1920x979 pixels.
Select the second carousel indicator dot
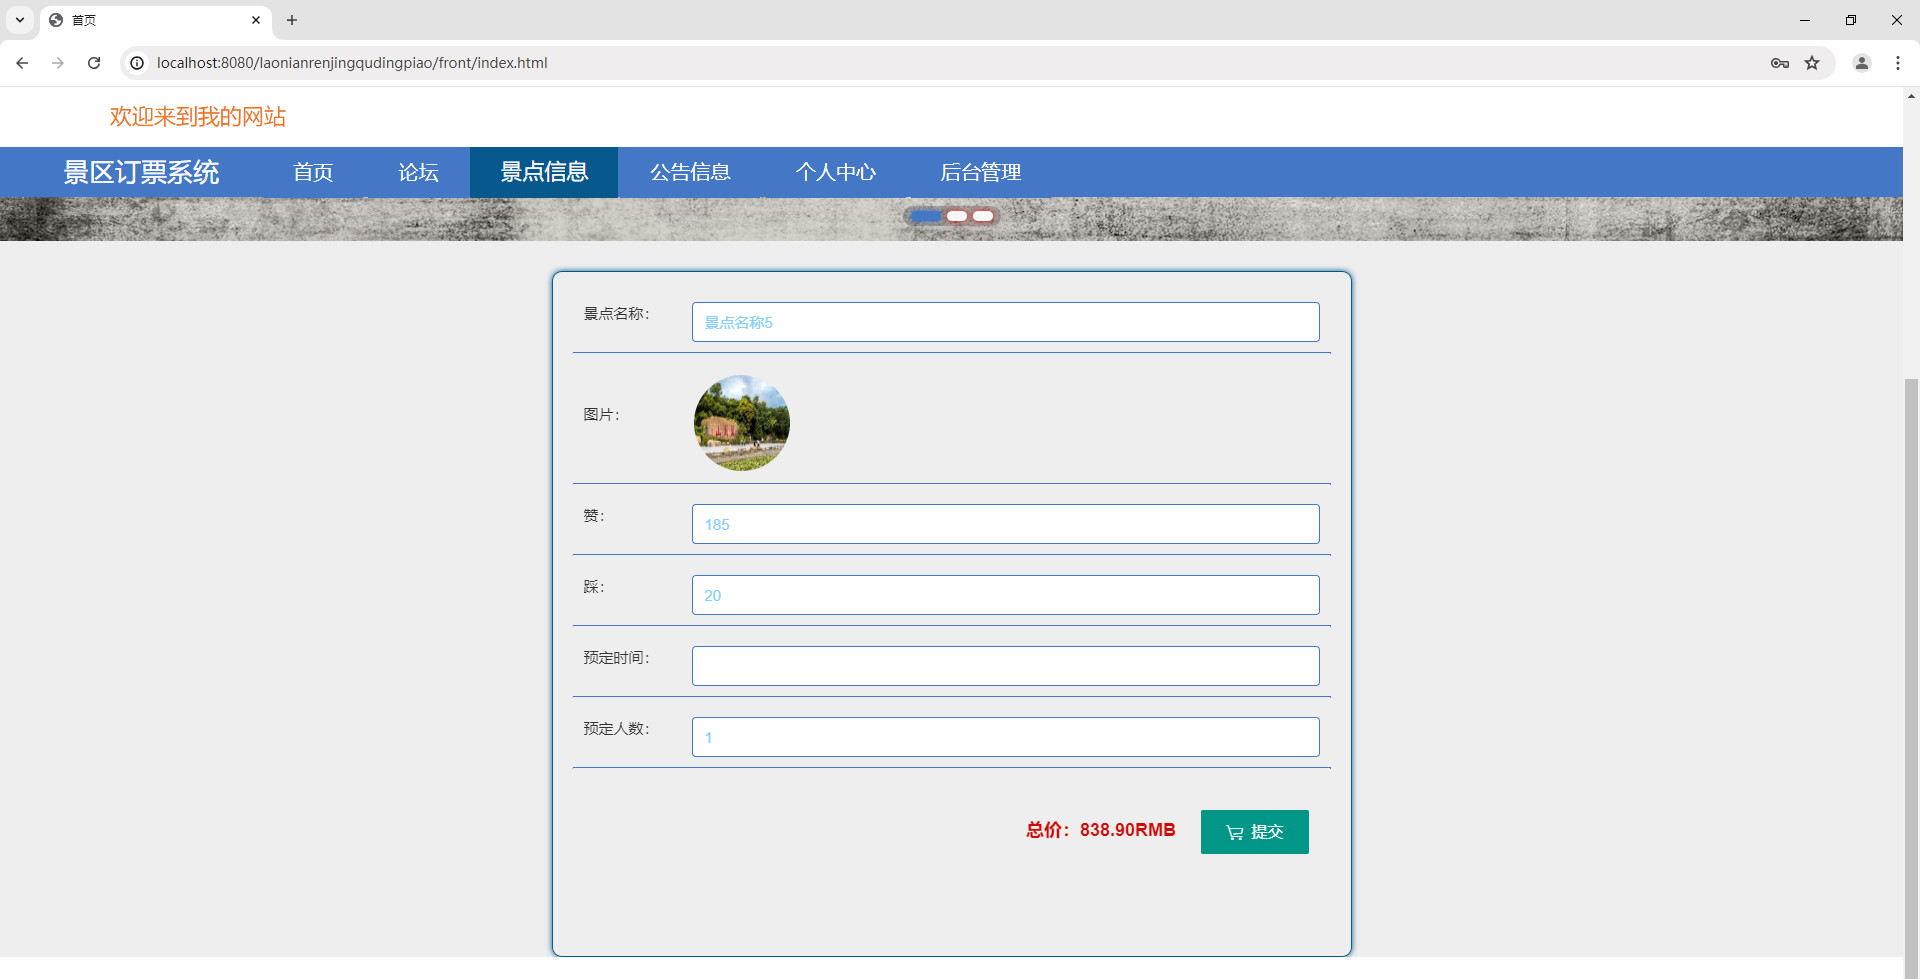(x=957, y=216)
